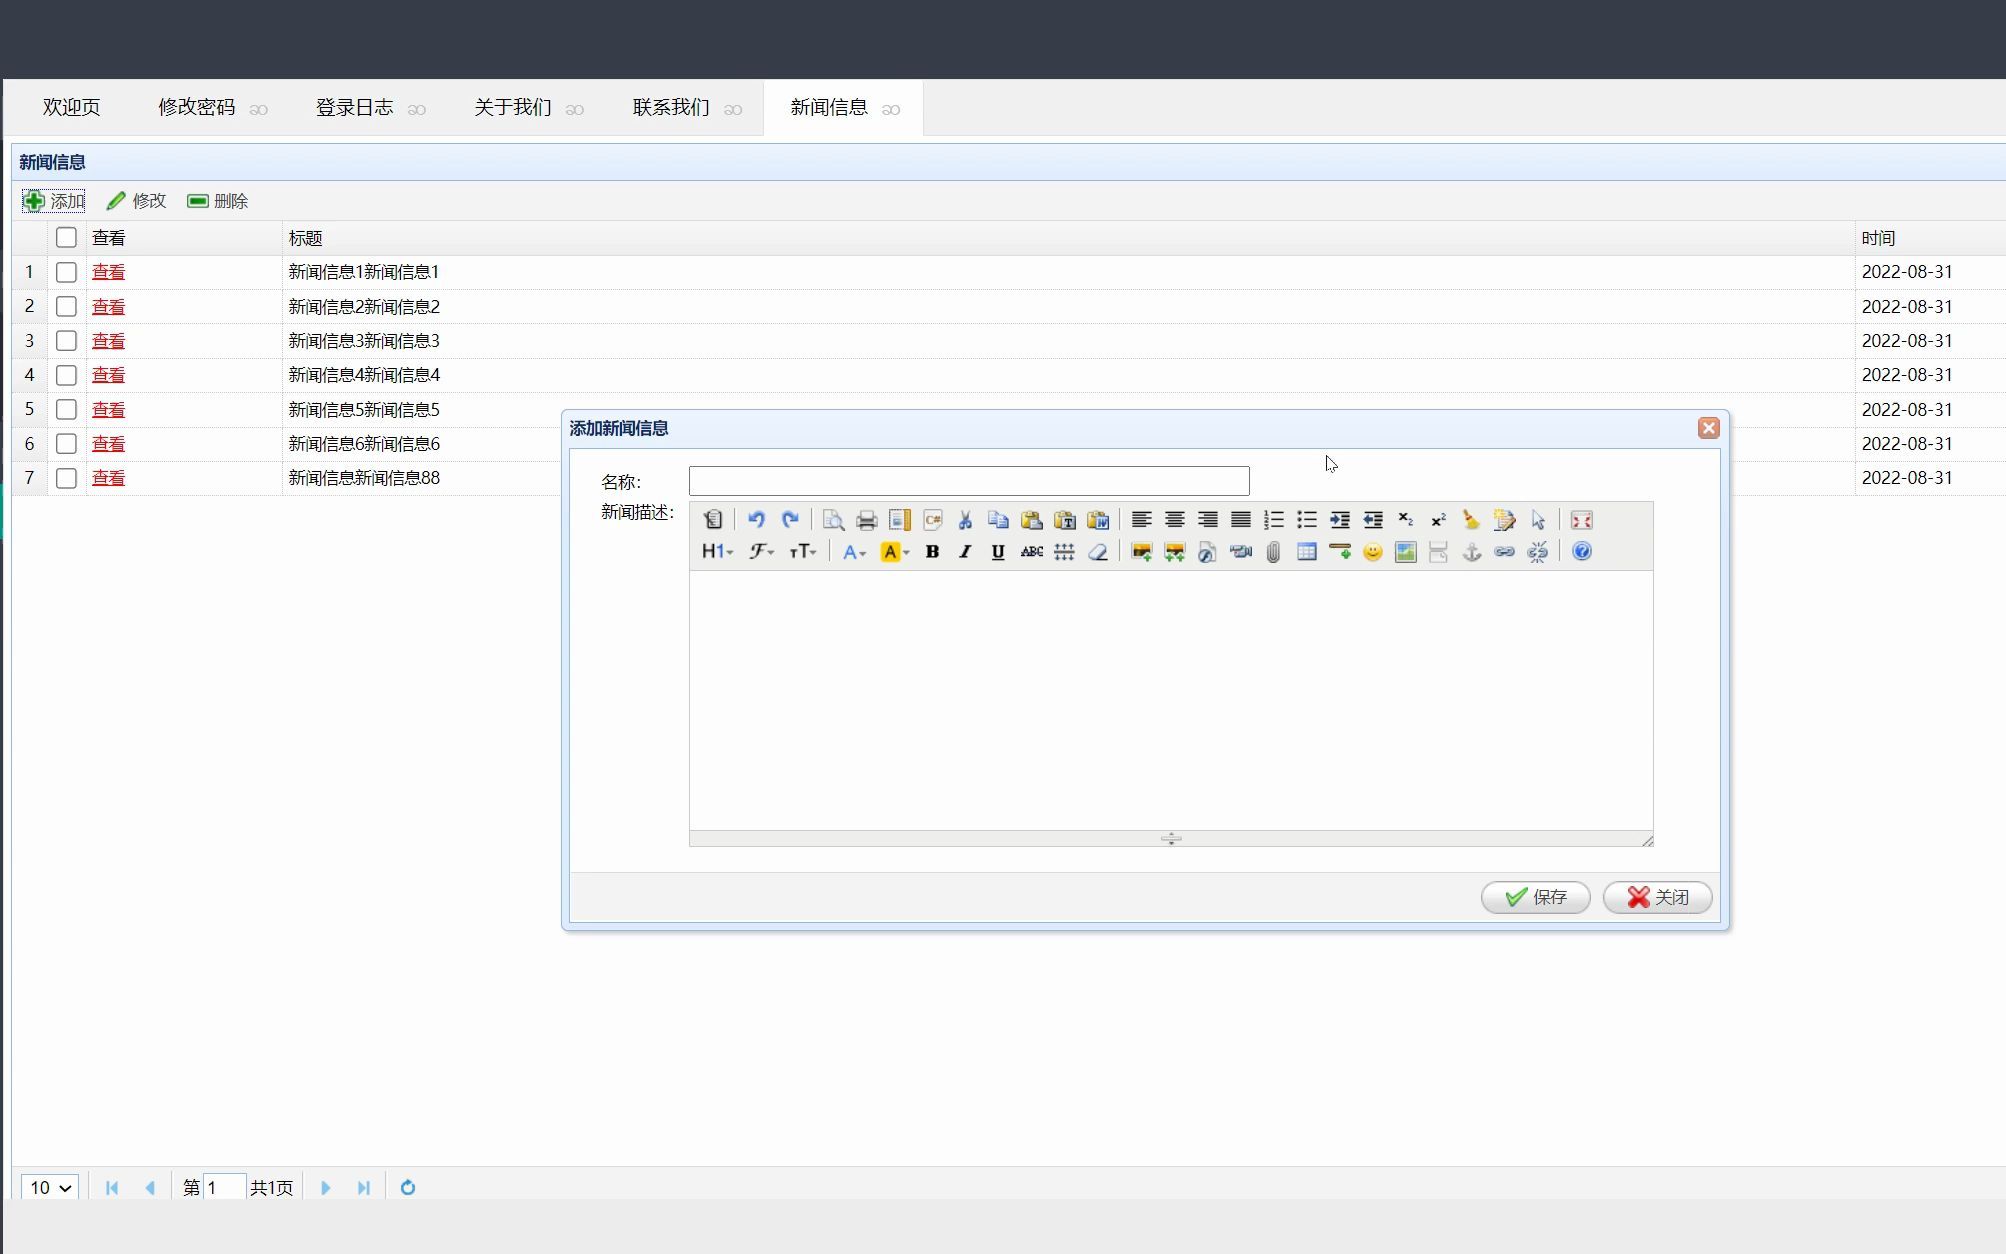Insert code block icon

click(932, 520)
